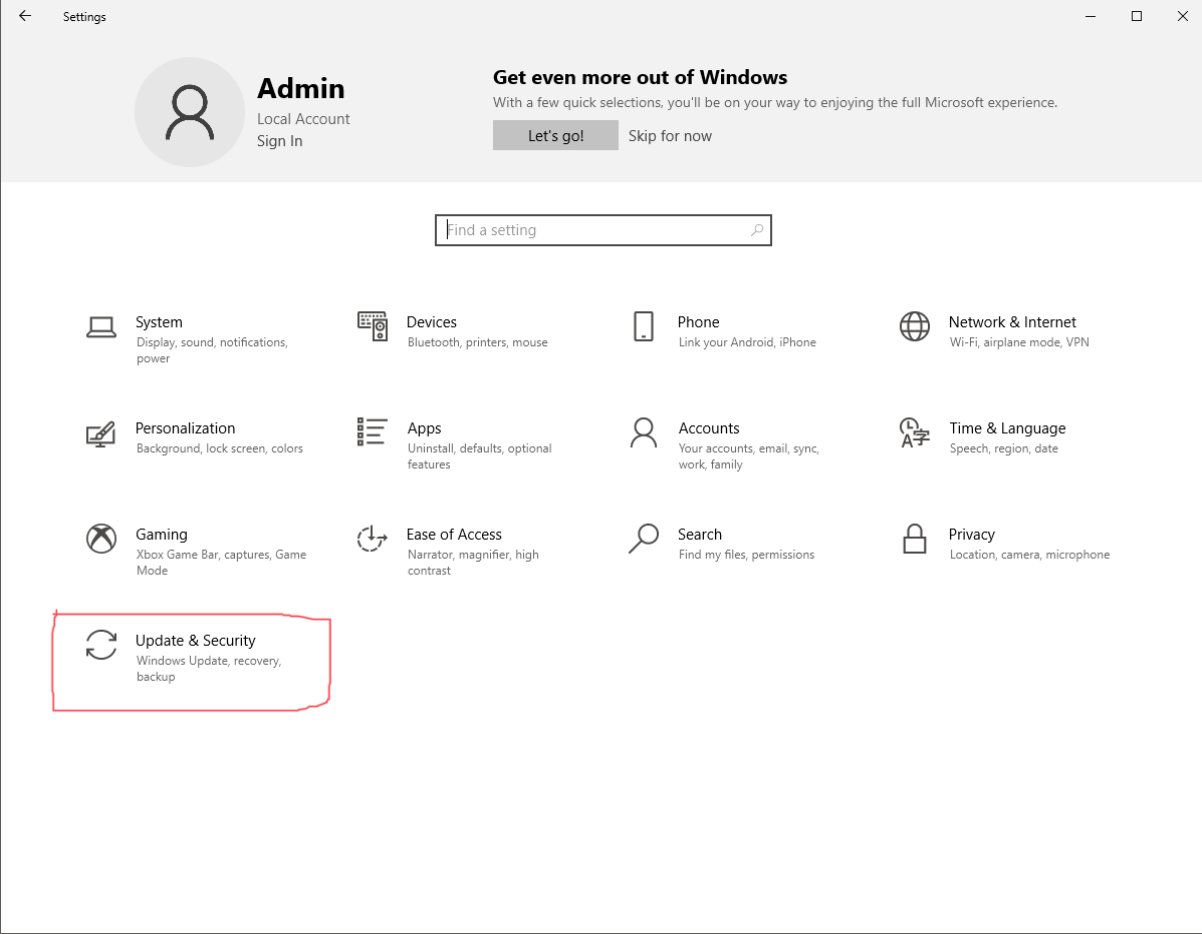Click the 'Get even more out of Windows' heading
Screen dimensions: 1202x934
tap(640, 77)
